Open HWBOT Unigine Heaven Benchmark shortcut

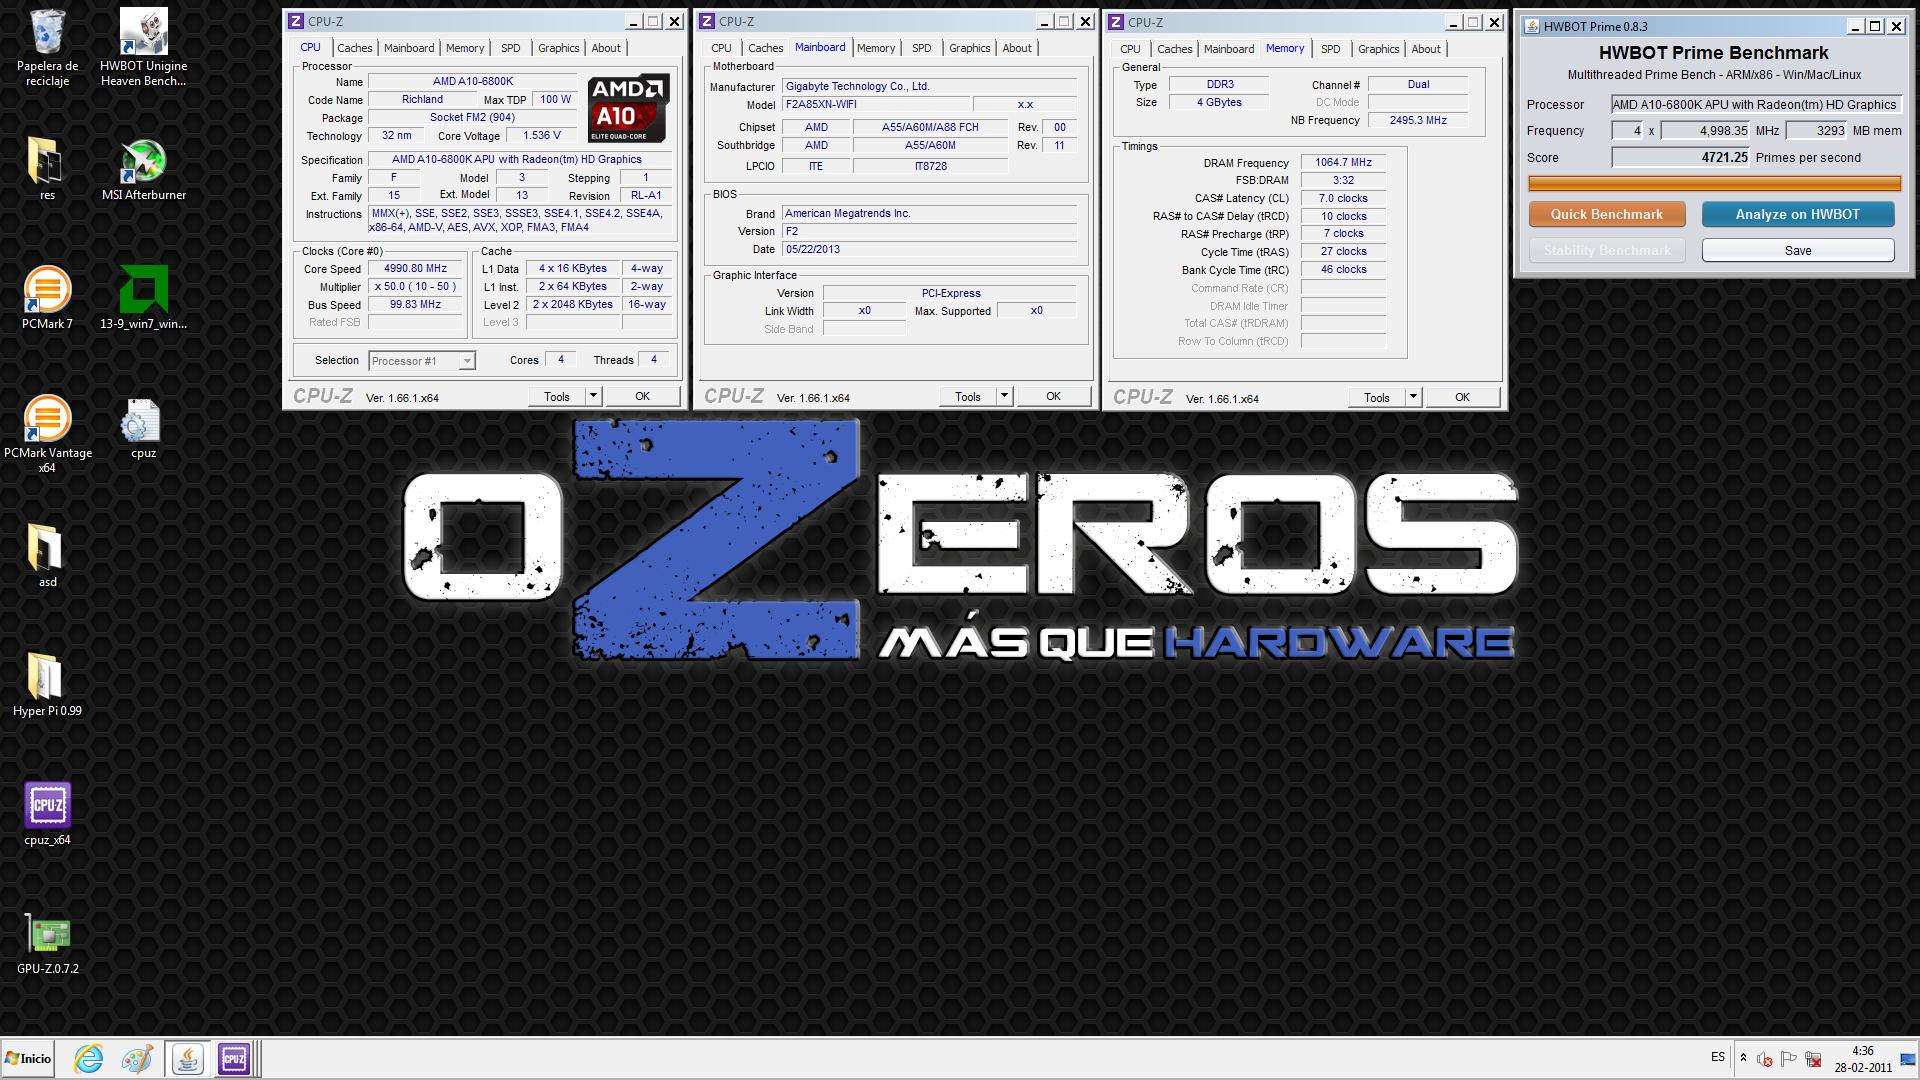click(143, 47)
